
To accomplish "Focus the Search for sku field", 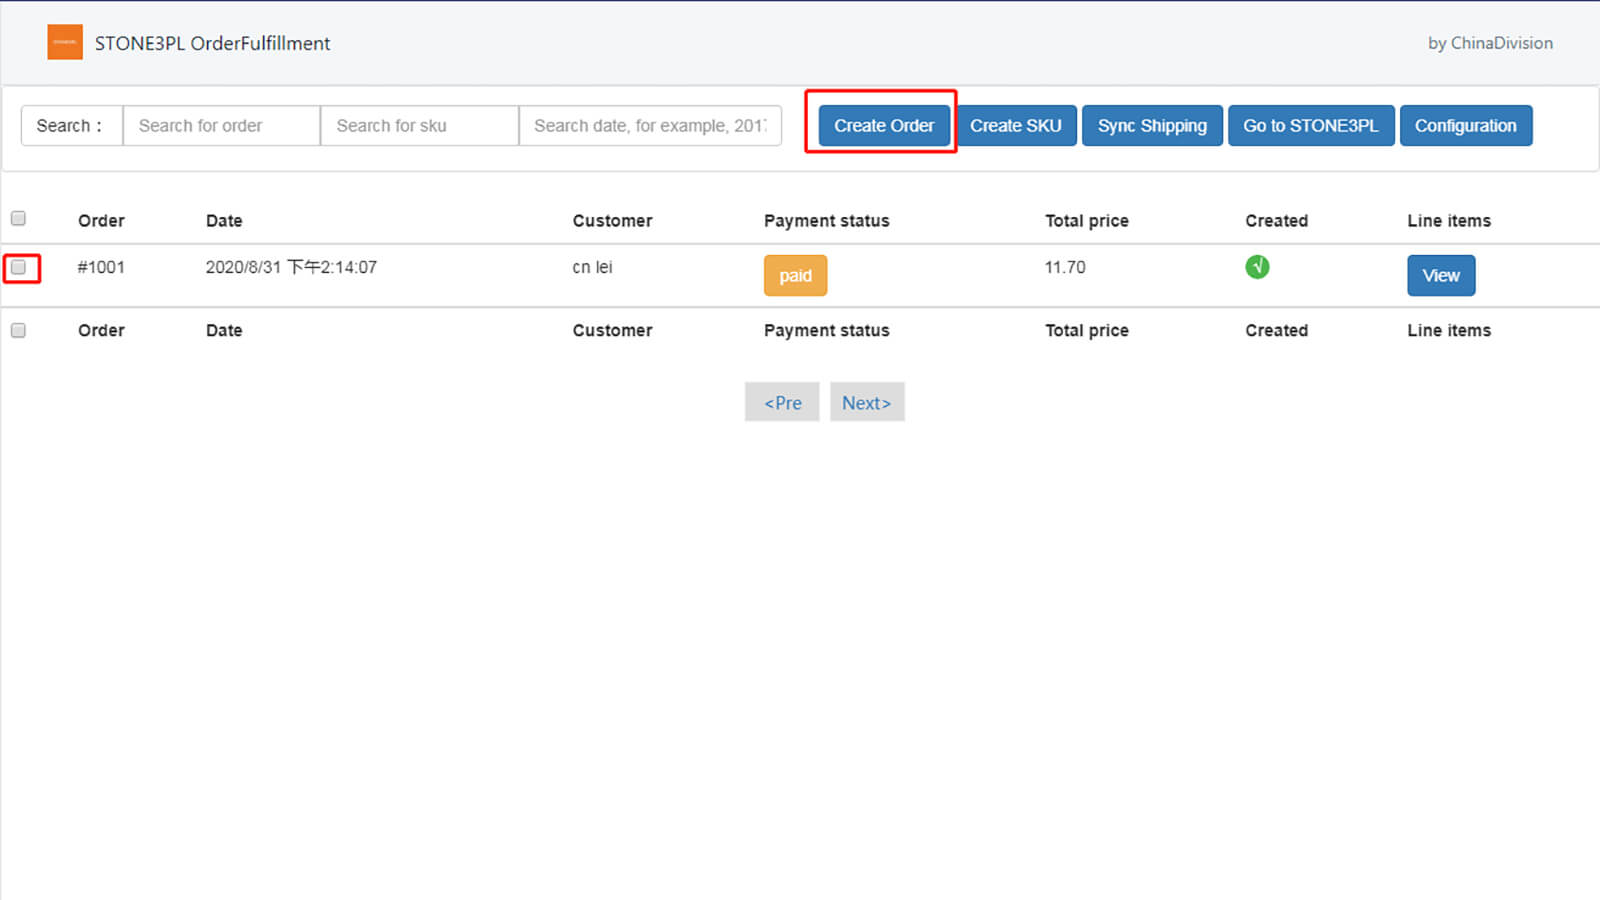I will pyautogui.click(x=419, y=126).
